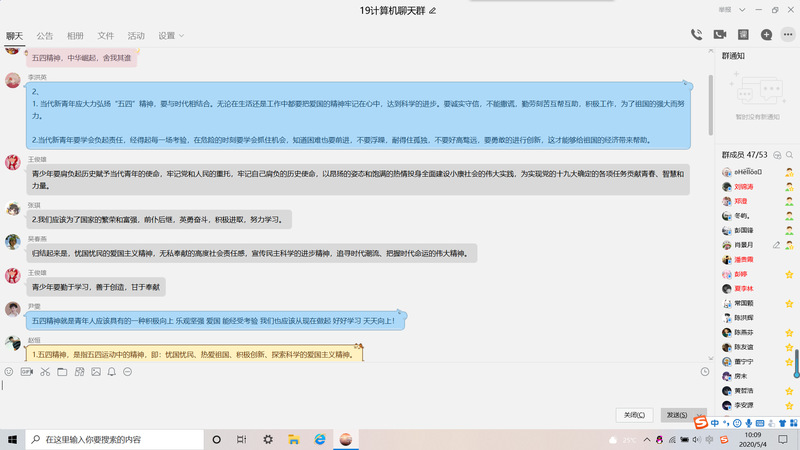
Task: Toggle Sogou Chinese/English input mode
Action: (x=714, y=423)
